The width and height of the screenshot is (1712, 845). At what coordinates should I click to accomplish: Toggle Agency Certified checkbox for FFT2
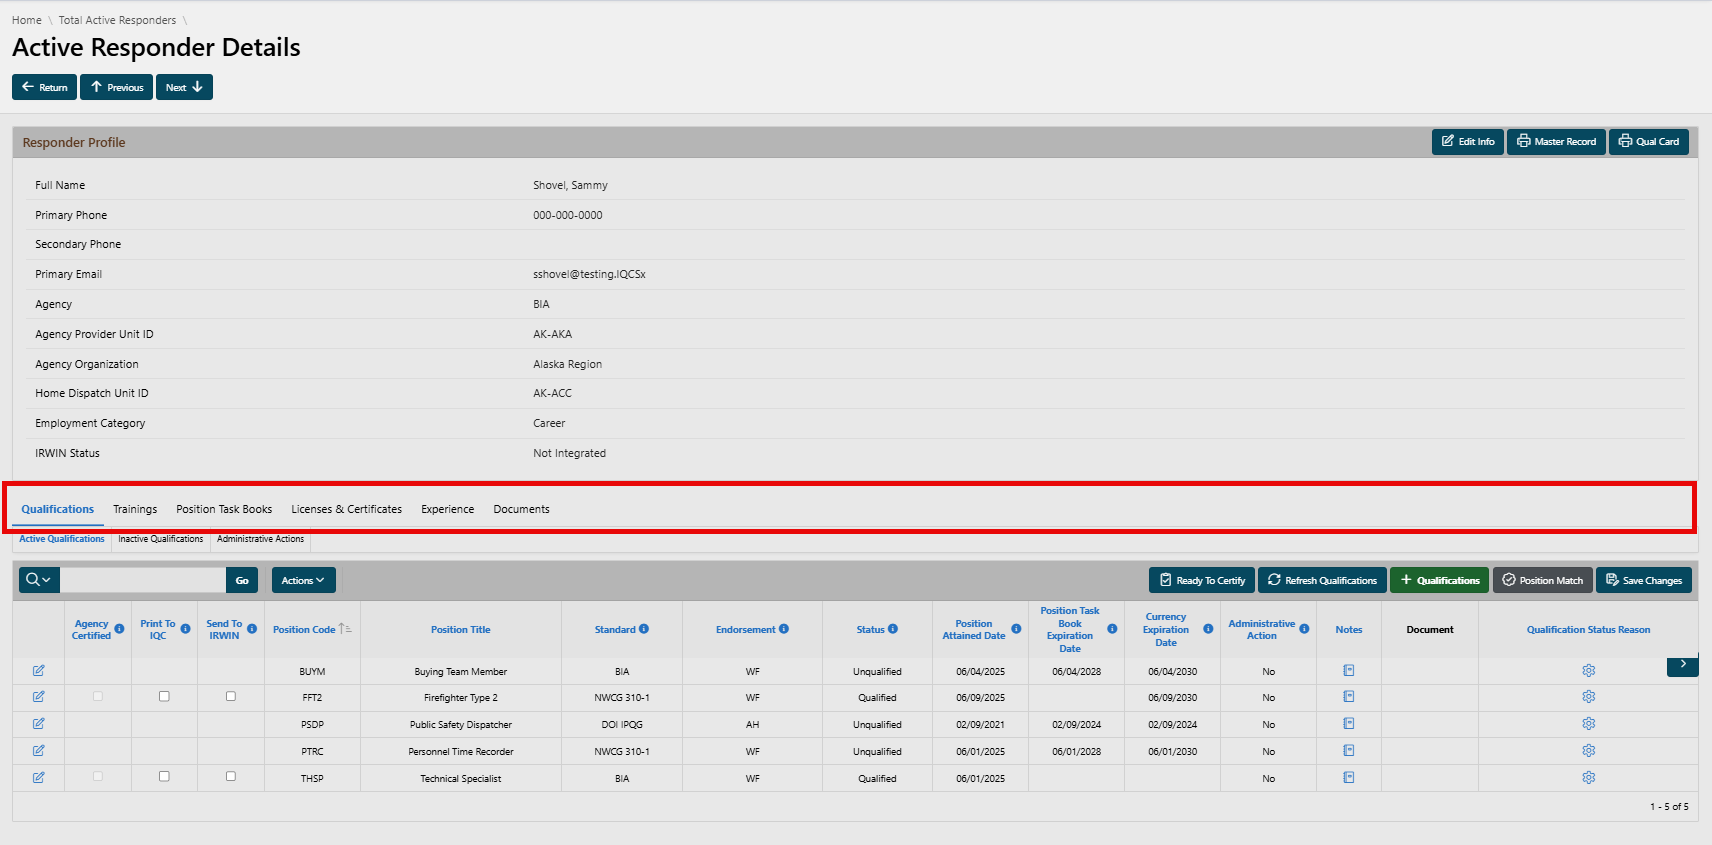coord(98,696)
